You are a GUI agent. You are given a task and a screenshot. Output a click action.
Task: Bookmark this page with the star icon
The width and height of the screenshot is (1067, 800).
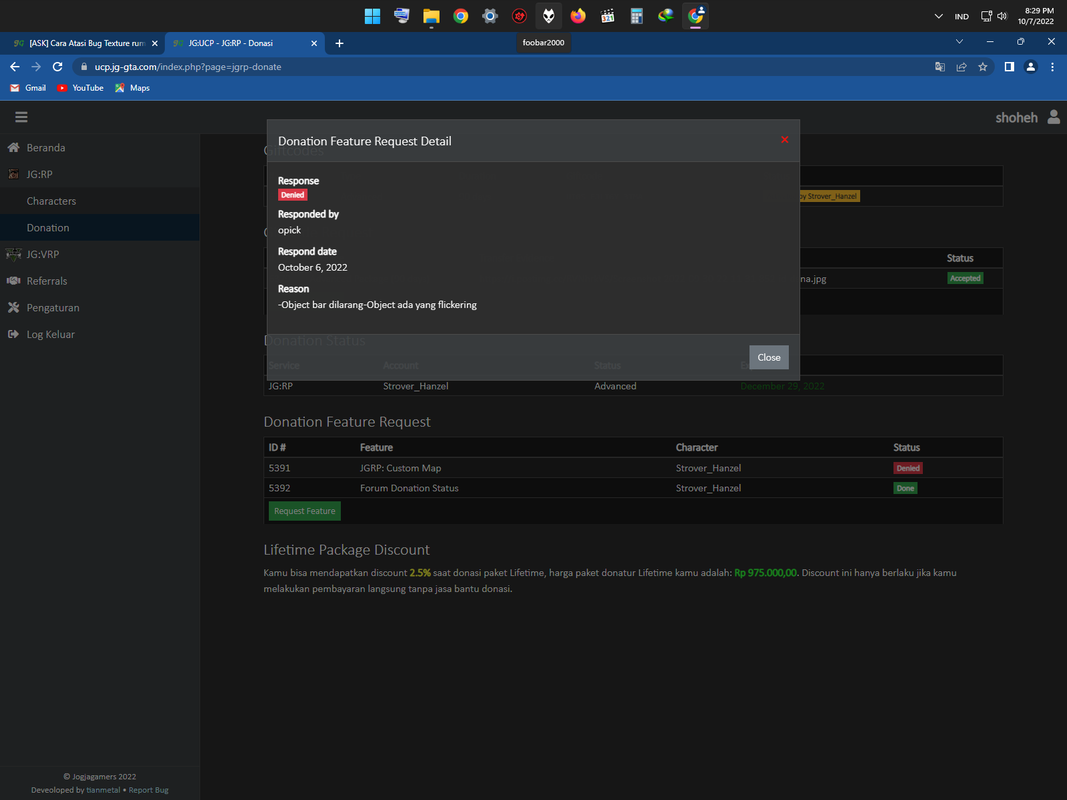pyautogui.click(x=983, y=67)
